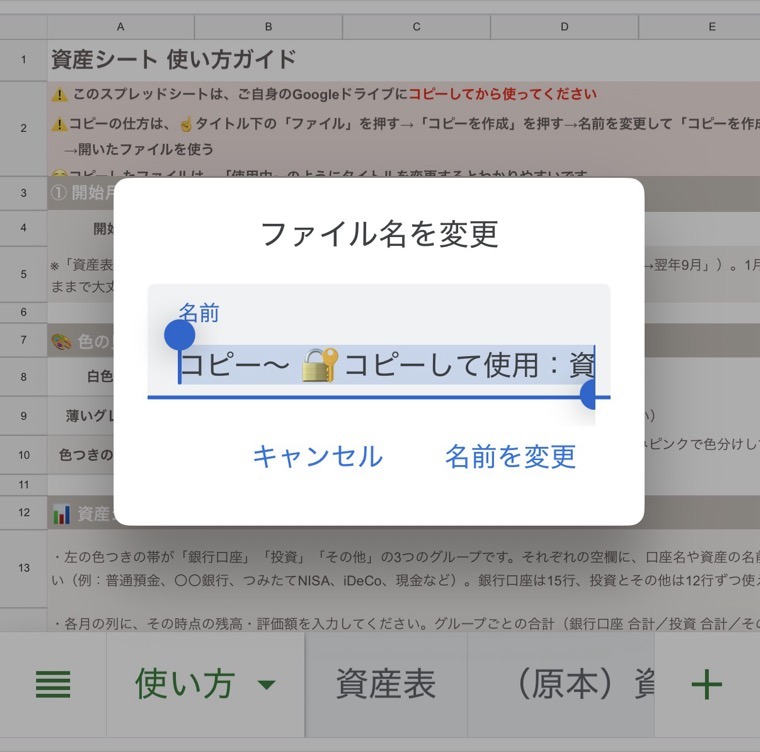Select column A header
This screenshot has height=752, width=760.
(x=121, y=27)
